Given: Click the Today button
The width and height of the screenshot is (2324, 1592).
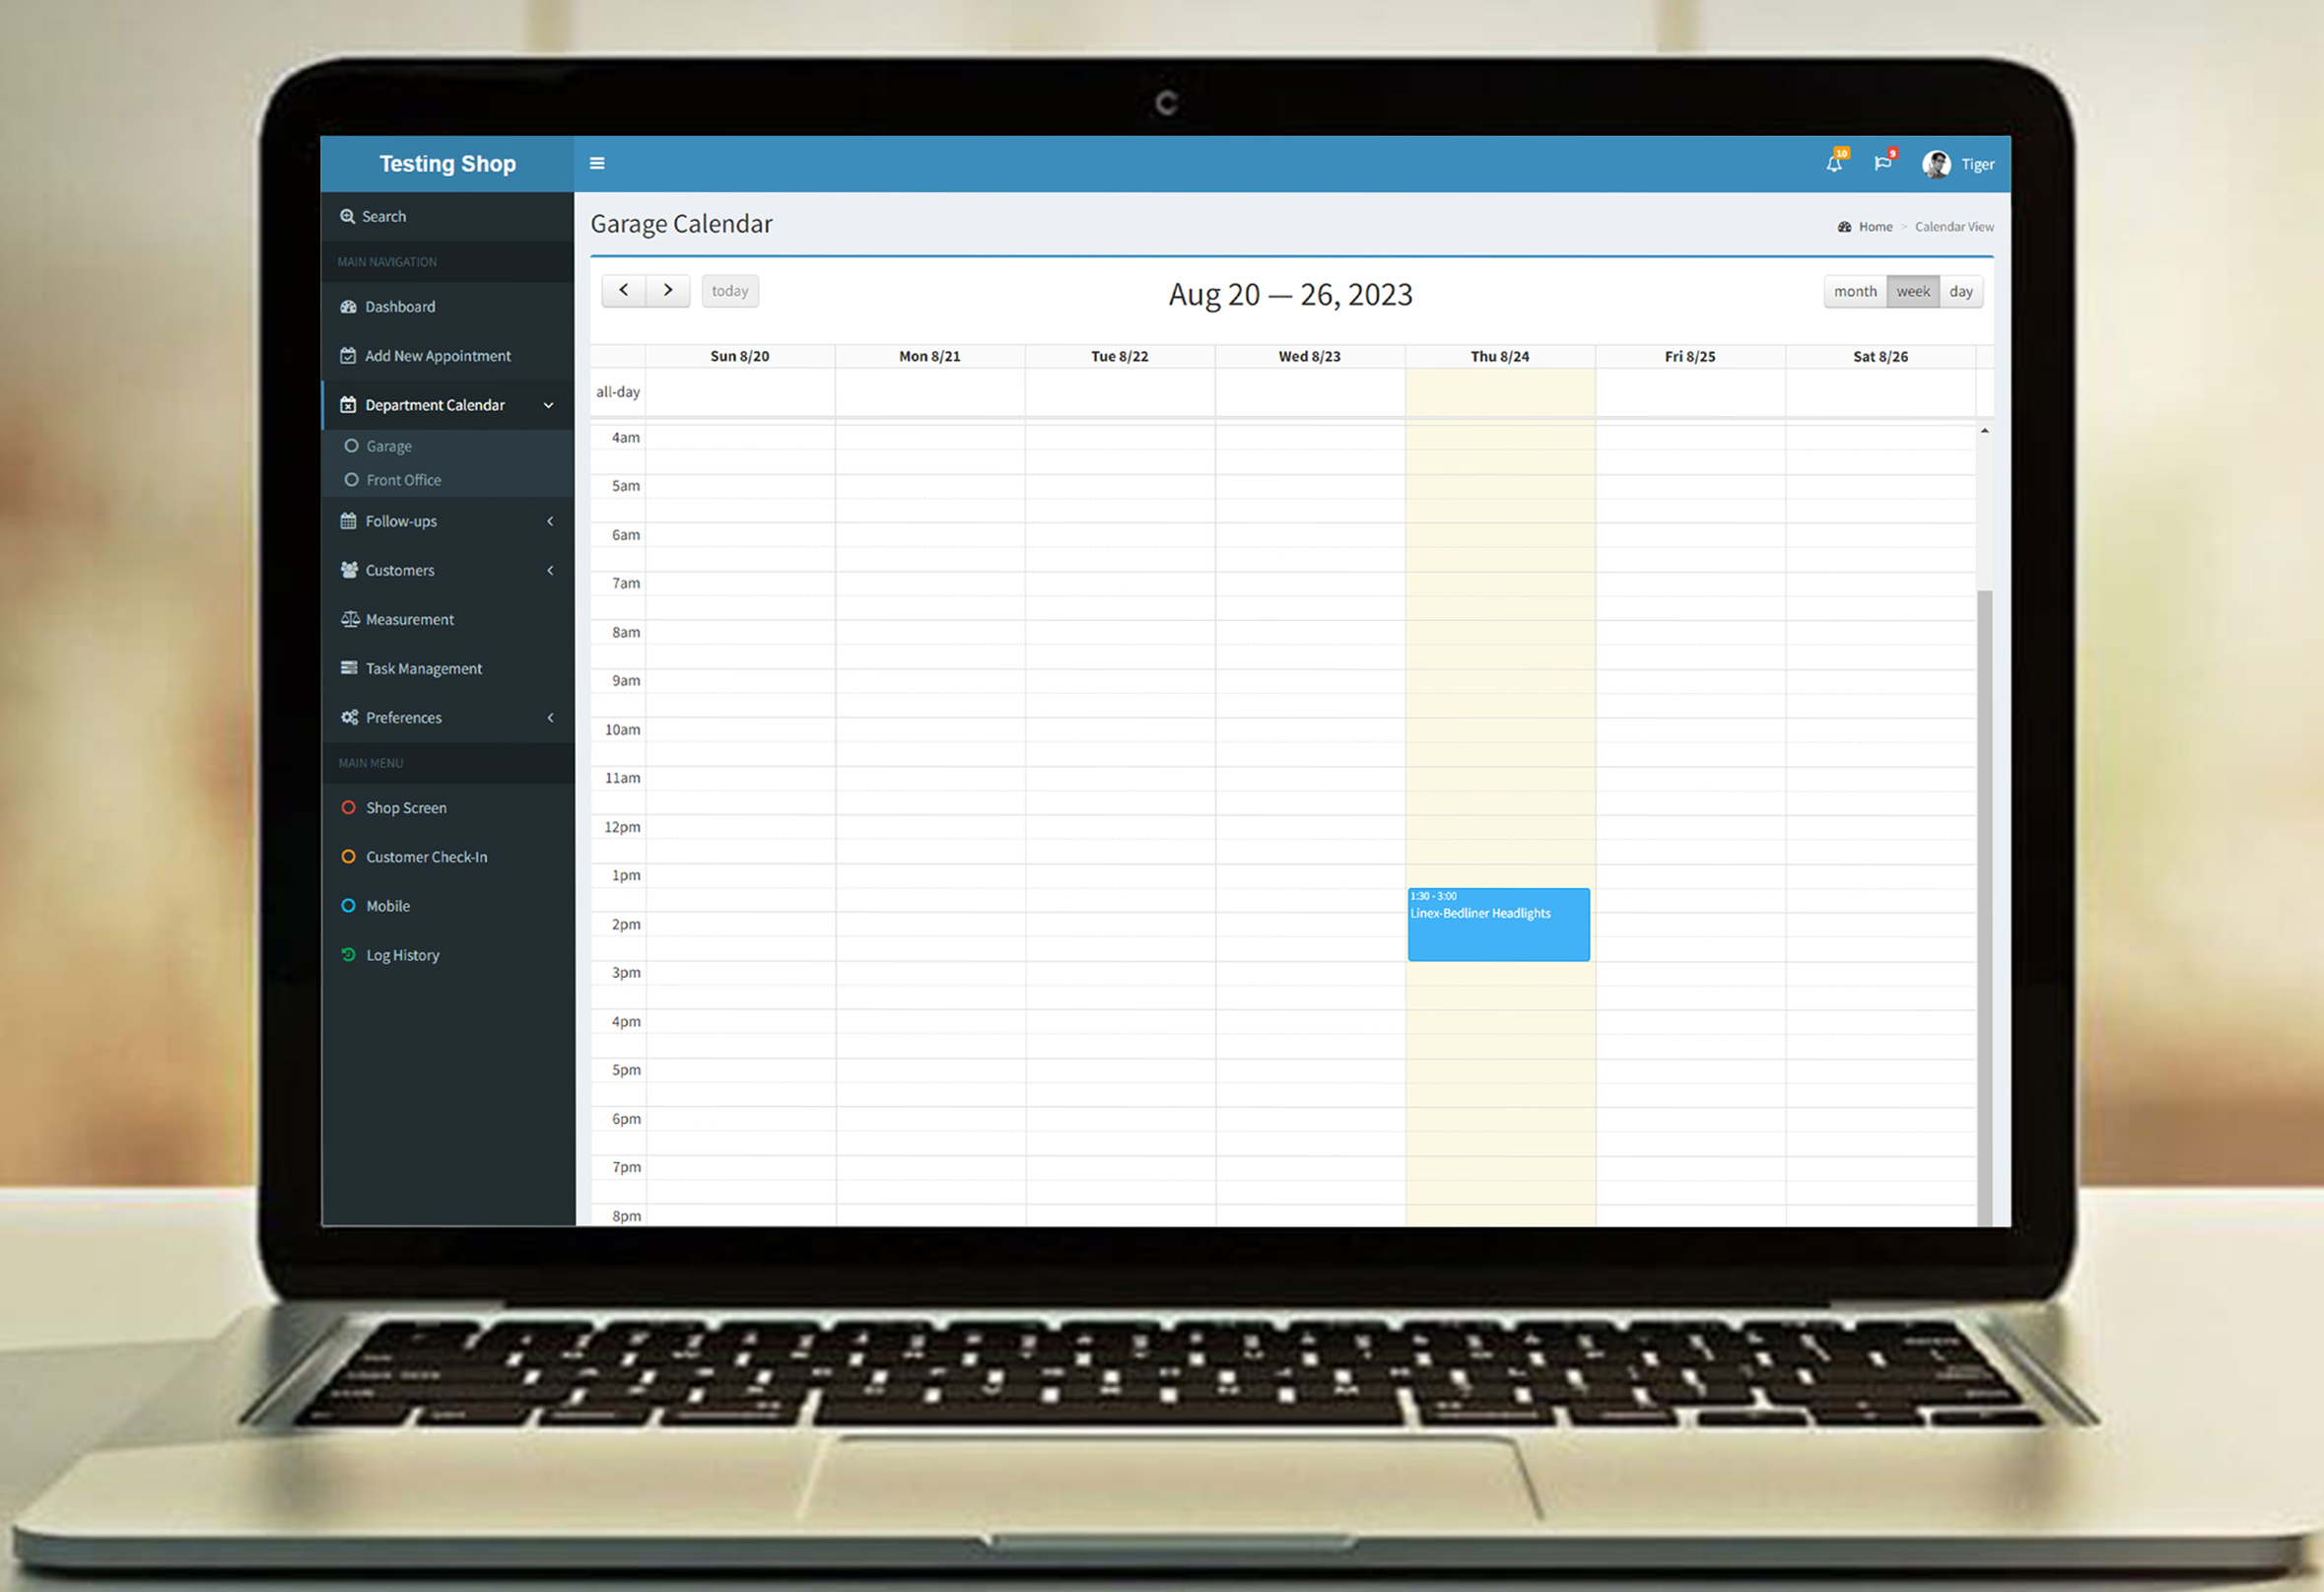Looking at the screenshot, I should (x=729, y=290).
